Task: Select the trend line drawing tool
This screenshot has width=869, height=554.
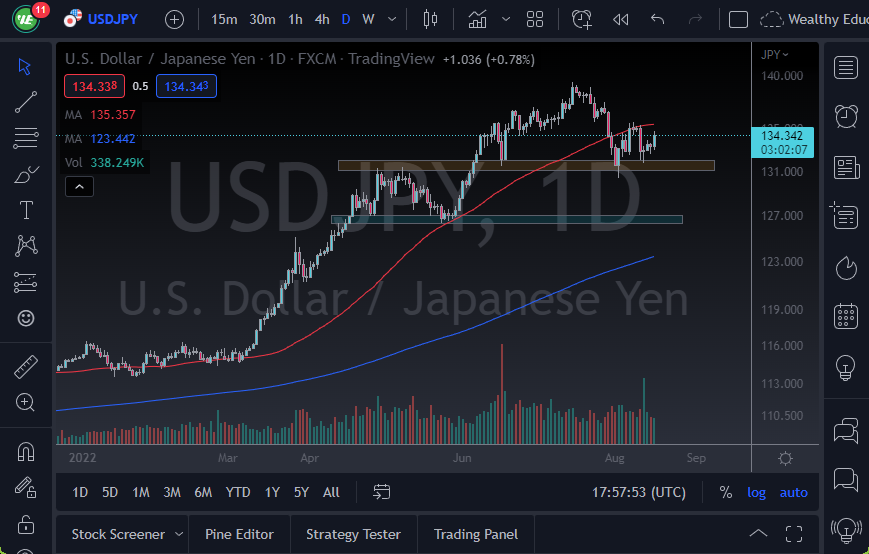Action: coord(26,101)
